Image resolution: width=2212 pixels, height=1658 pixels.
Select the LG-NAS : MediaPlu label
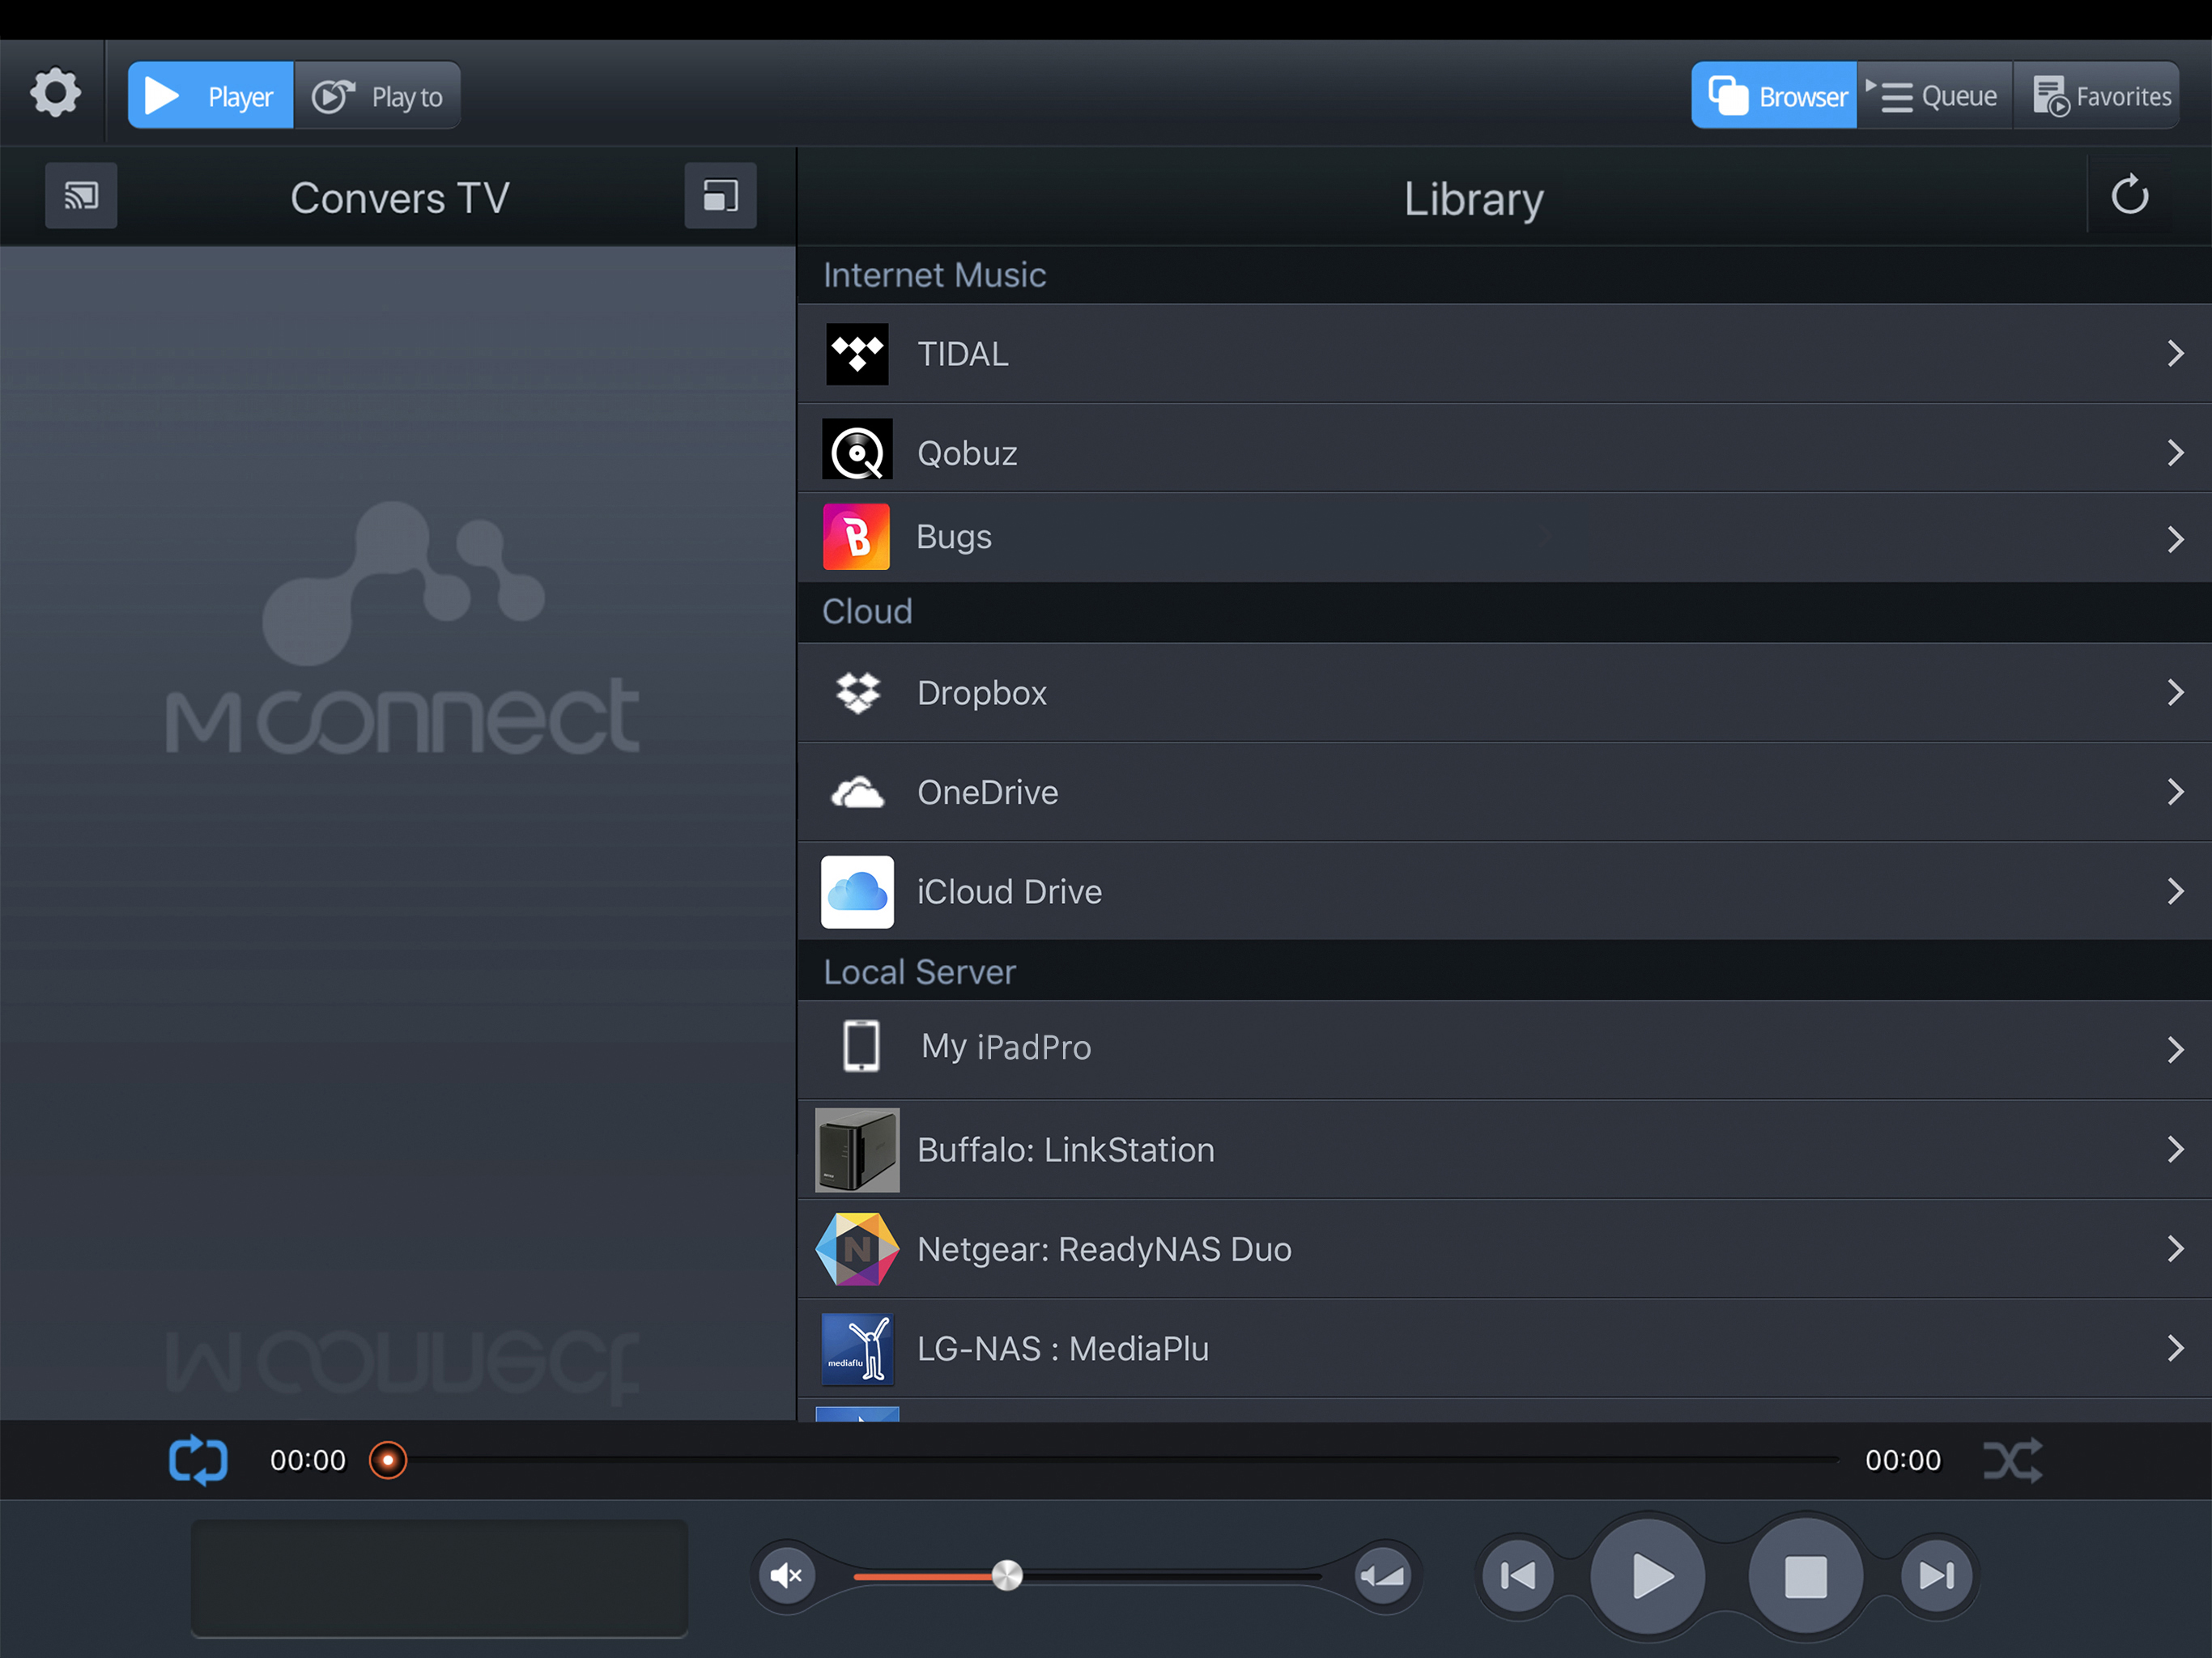pyautogui.click(x=1063, y=1349)
